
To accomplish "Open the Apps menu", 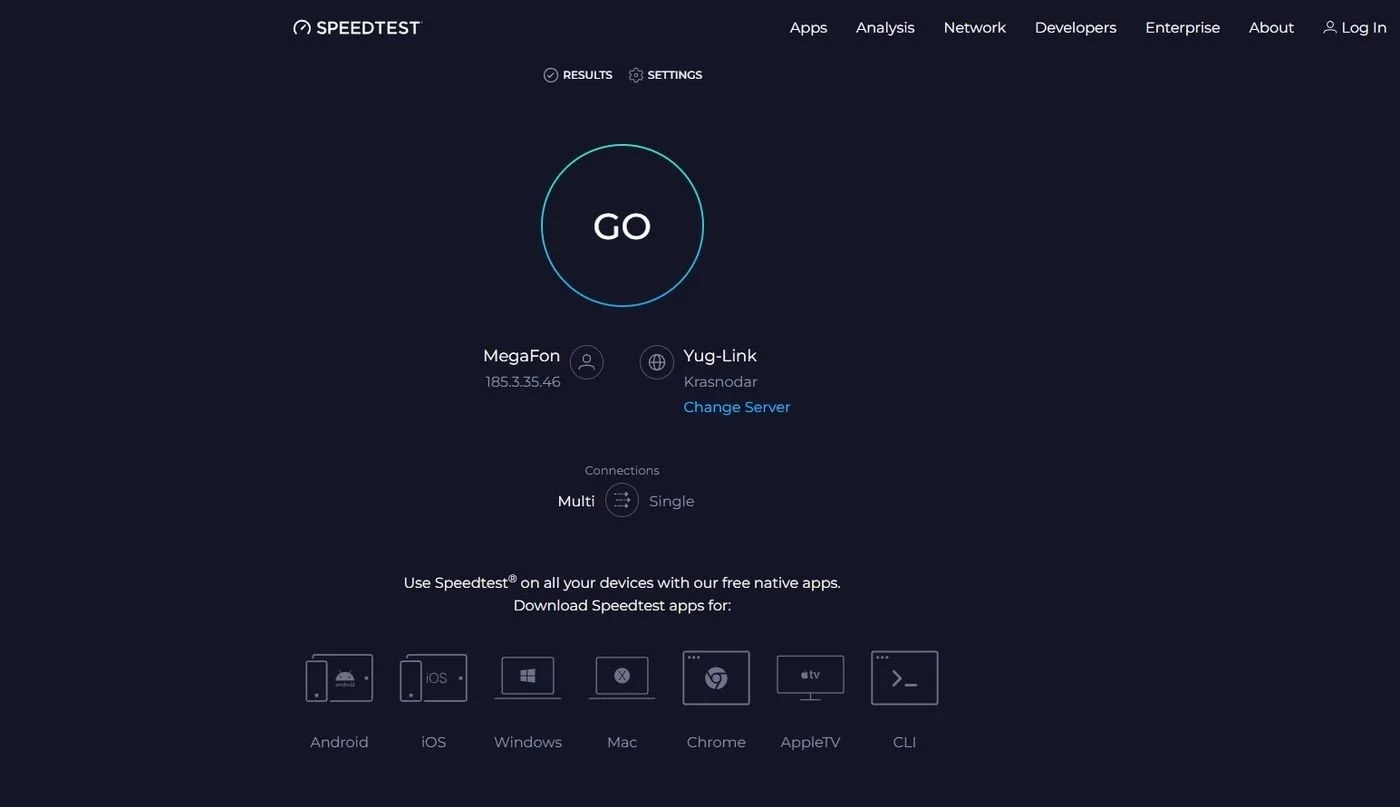I will tap(808, 28).
